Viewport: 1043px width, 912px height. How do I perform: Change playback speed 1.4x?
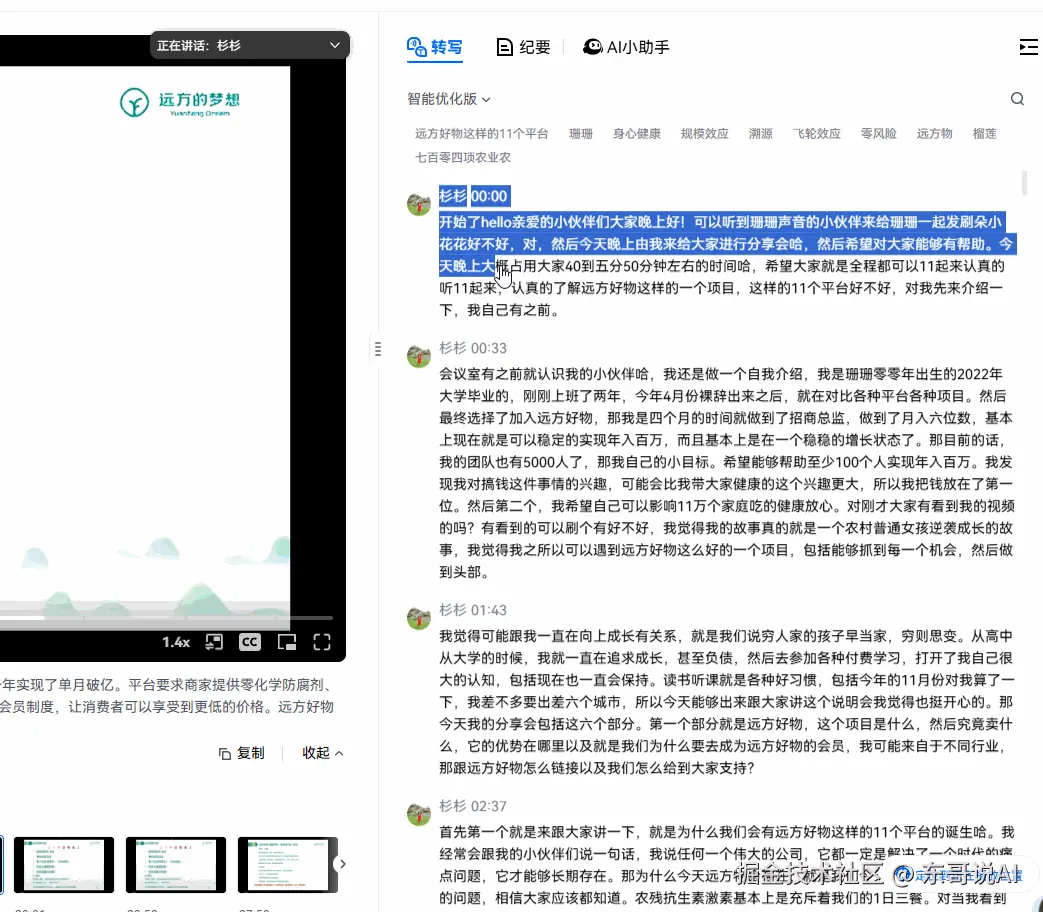tap(176, 642)
